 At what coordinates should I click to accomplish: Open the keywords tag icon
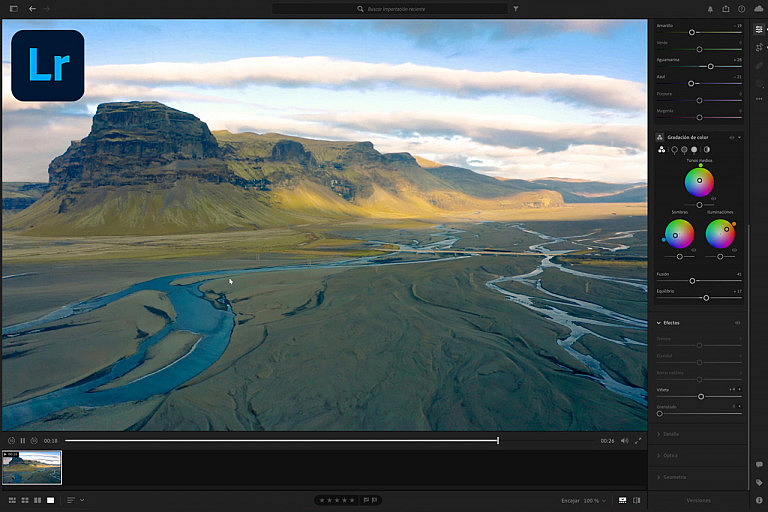click(759, 482)
